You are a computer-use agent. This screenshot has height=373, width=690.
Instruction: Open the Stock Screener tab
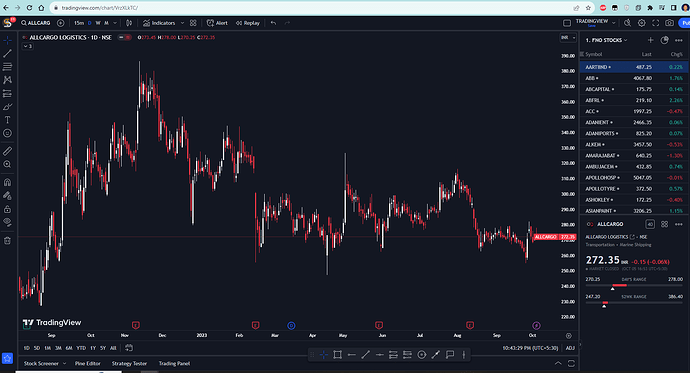tap(41, 363)
